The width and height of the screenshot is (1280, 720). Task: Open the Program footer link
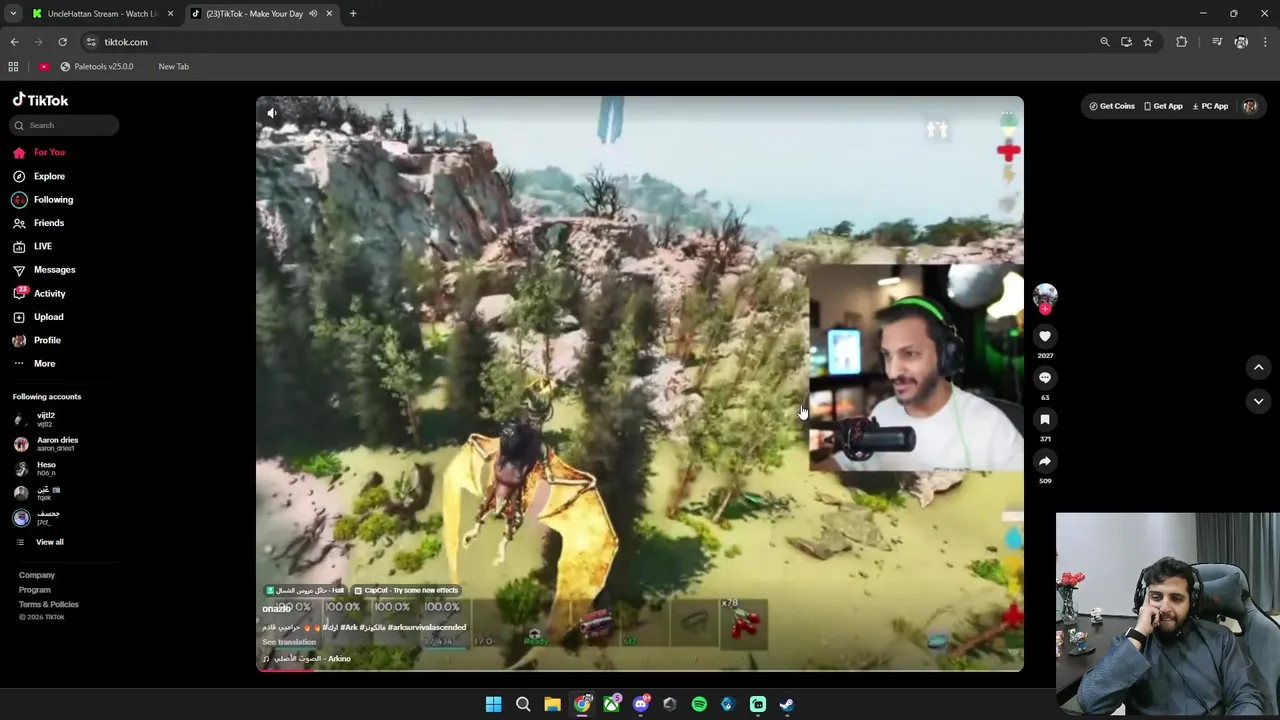tap(35, 590)
